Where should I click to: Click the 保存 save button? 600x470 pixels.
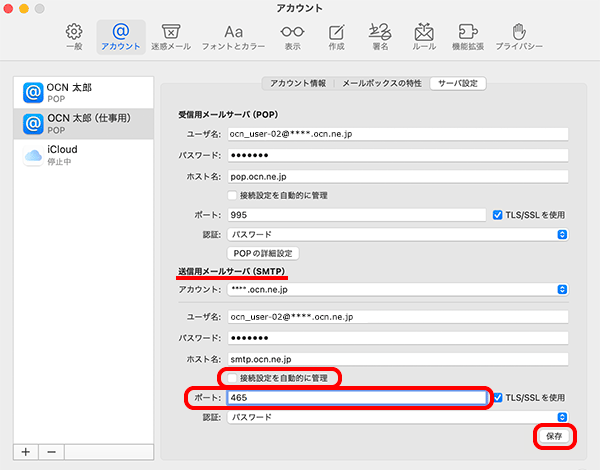[554, 436]
